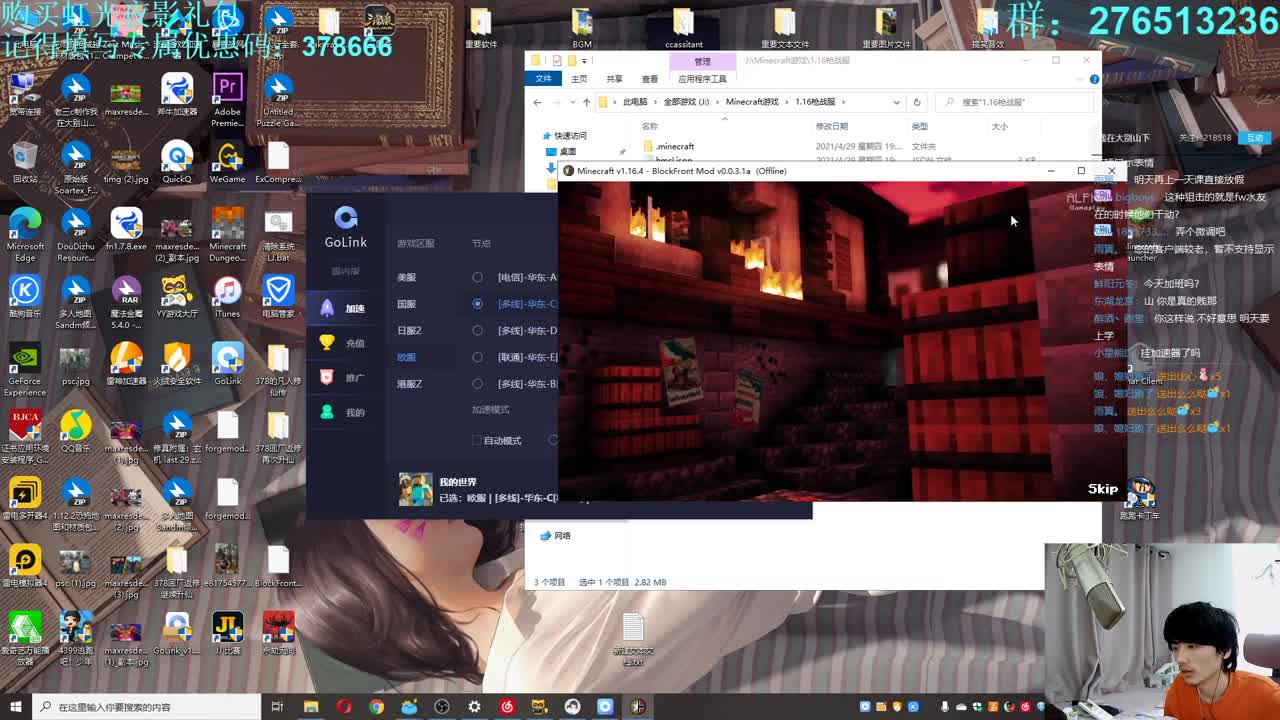The image size is (1280, 720).
Task: Open QQ音乐 desktop shortcut
Action: click(75, 432)
